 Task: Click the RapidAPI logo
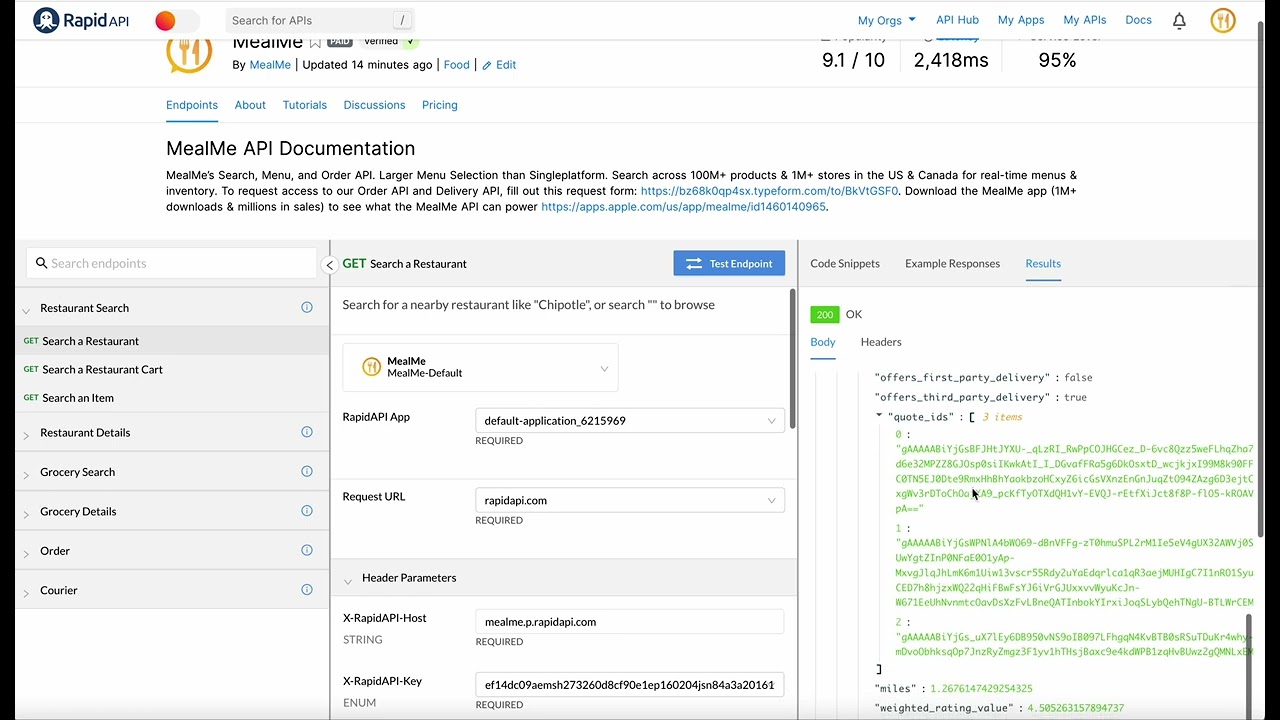point(82,20)
